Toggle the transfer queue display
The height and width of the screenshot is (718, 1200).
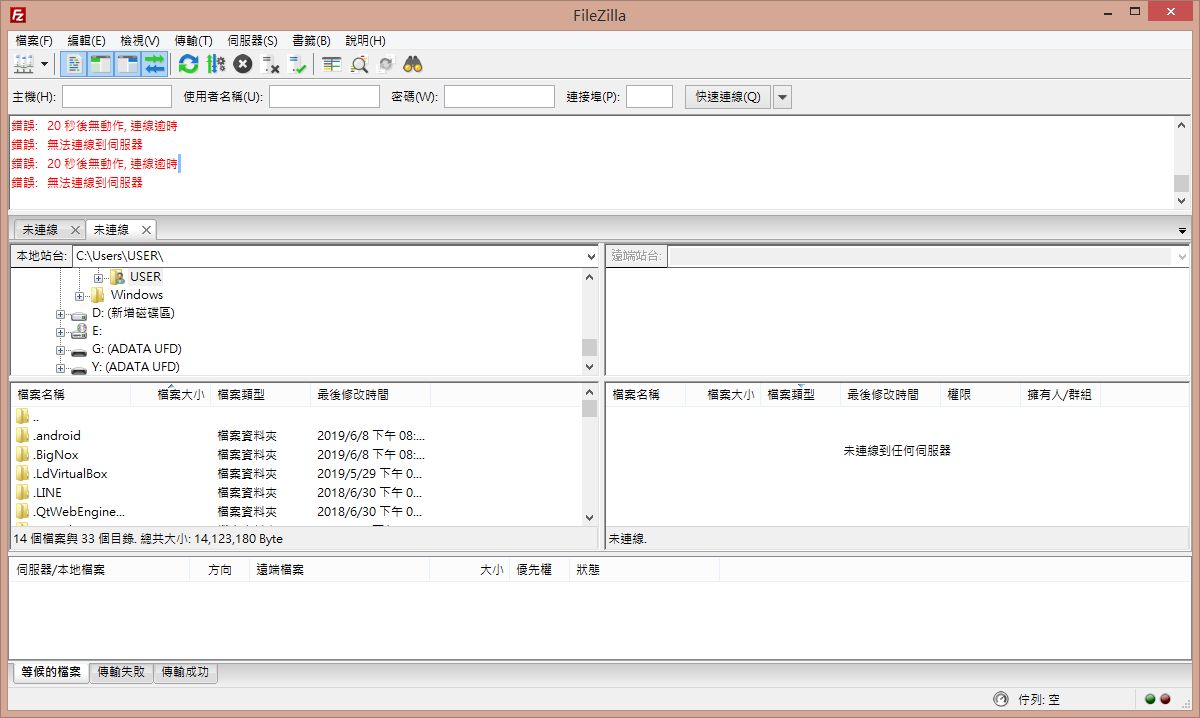(x=154, y=64)
